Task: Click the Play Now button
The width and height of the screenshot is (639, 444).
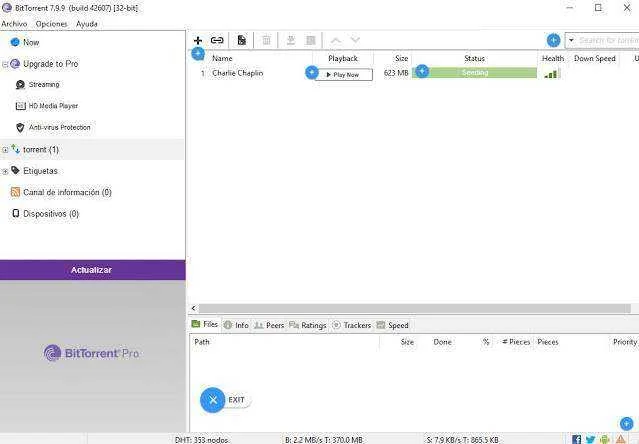Action: coord(344,75)
